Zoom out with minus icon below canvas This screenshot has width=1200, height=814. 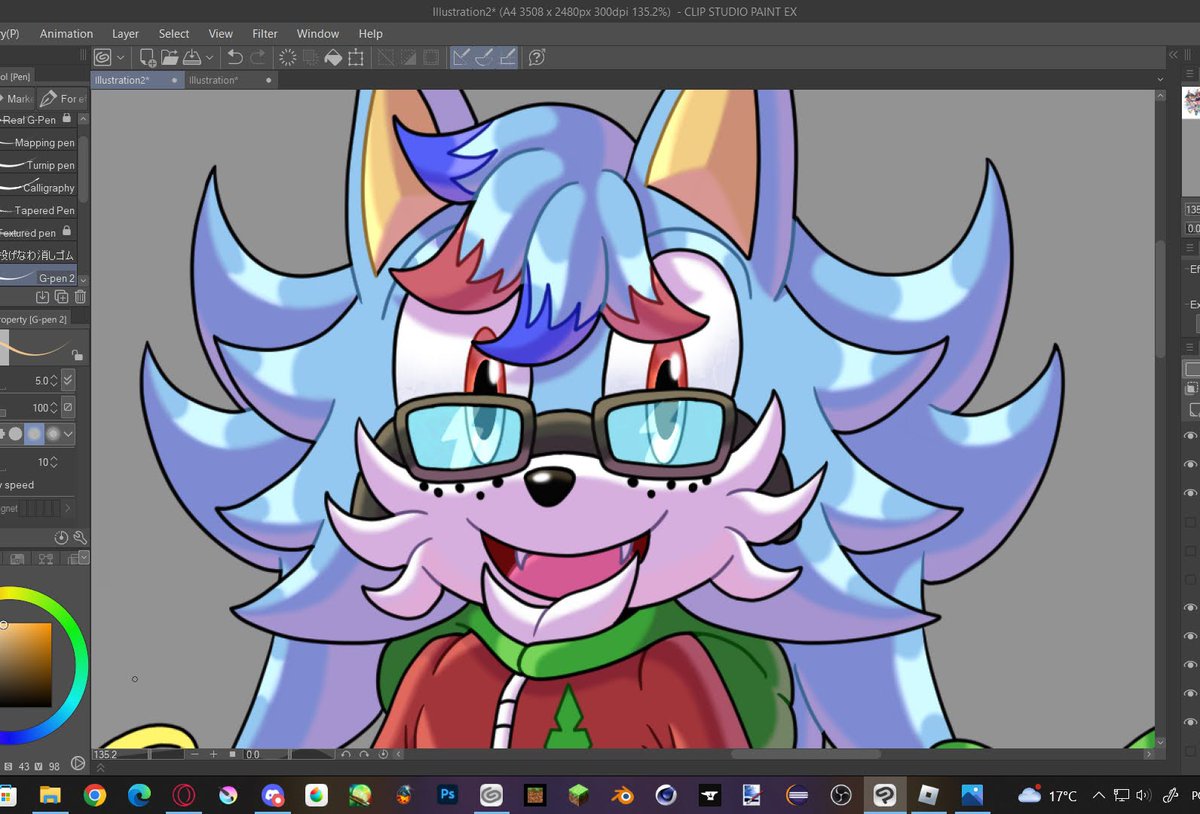(x=196, y=755)
